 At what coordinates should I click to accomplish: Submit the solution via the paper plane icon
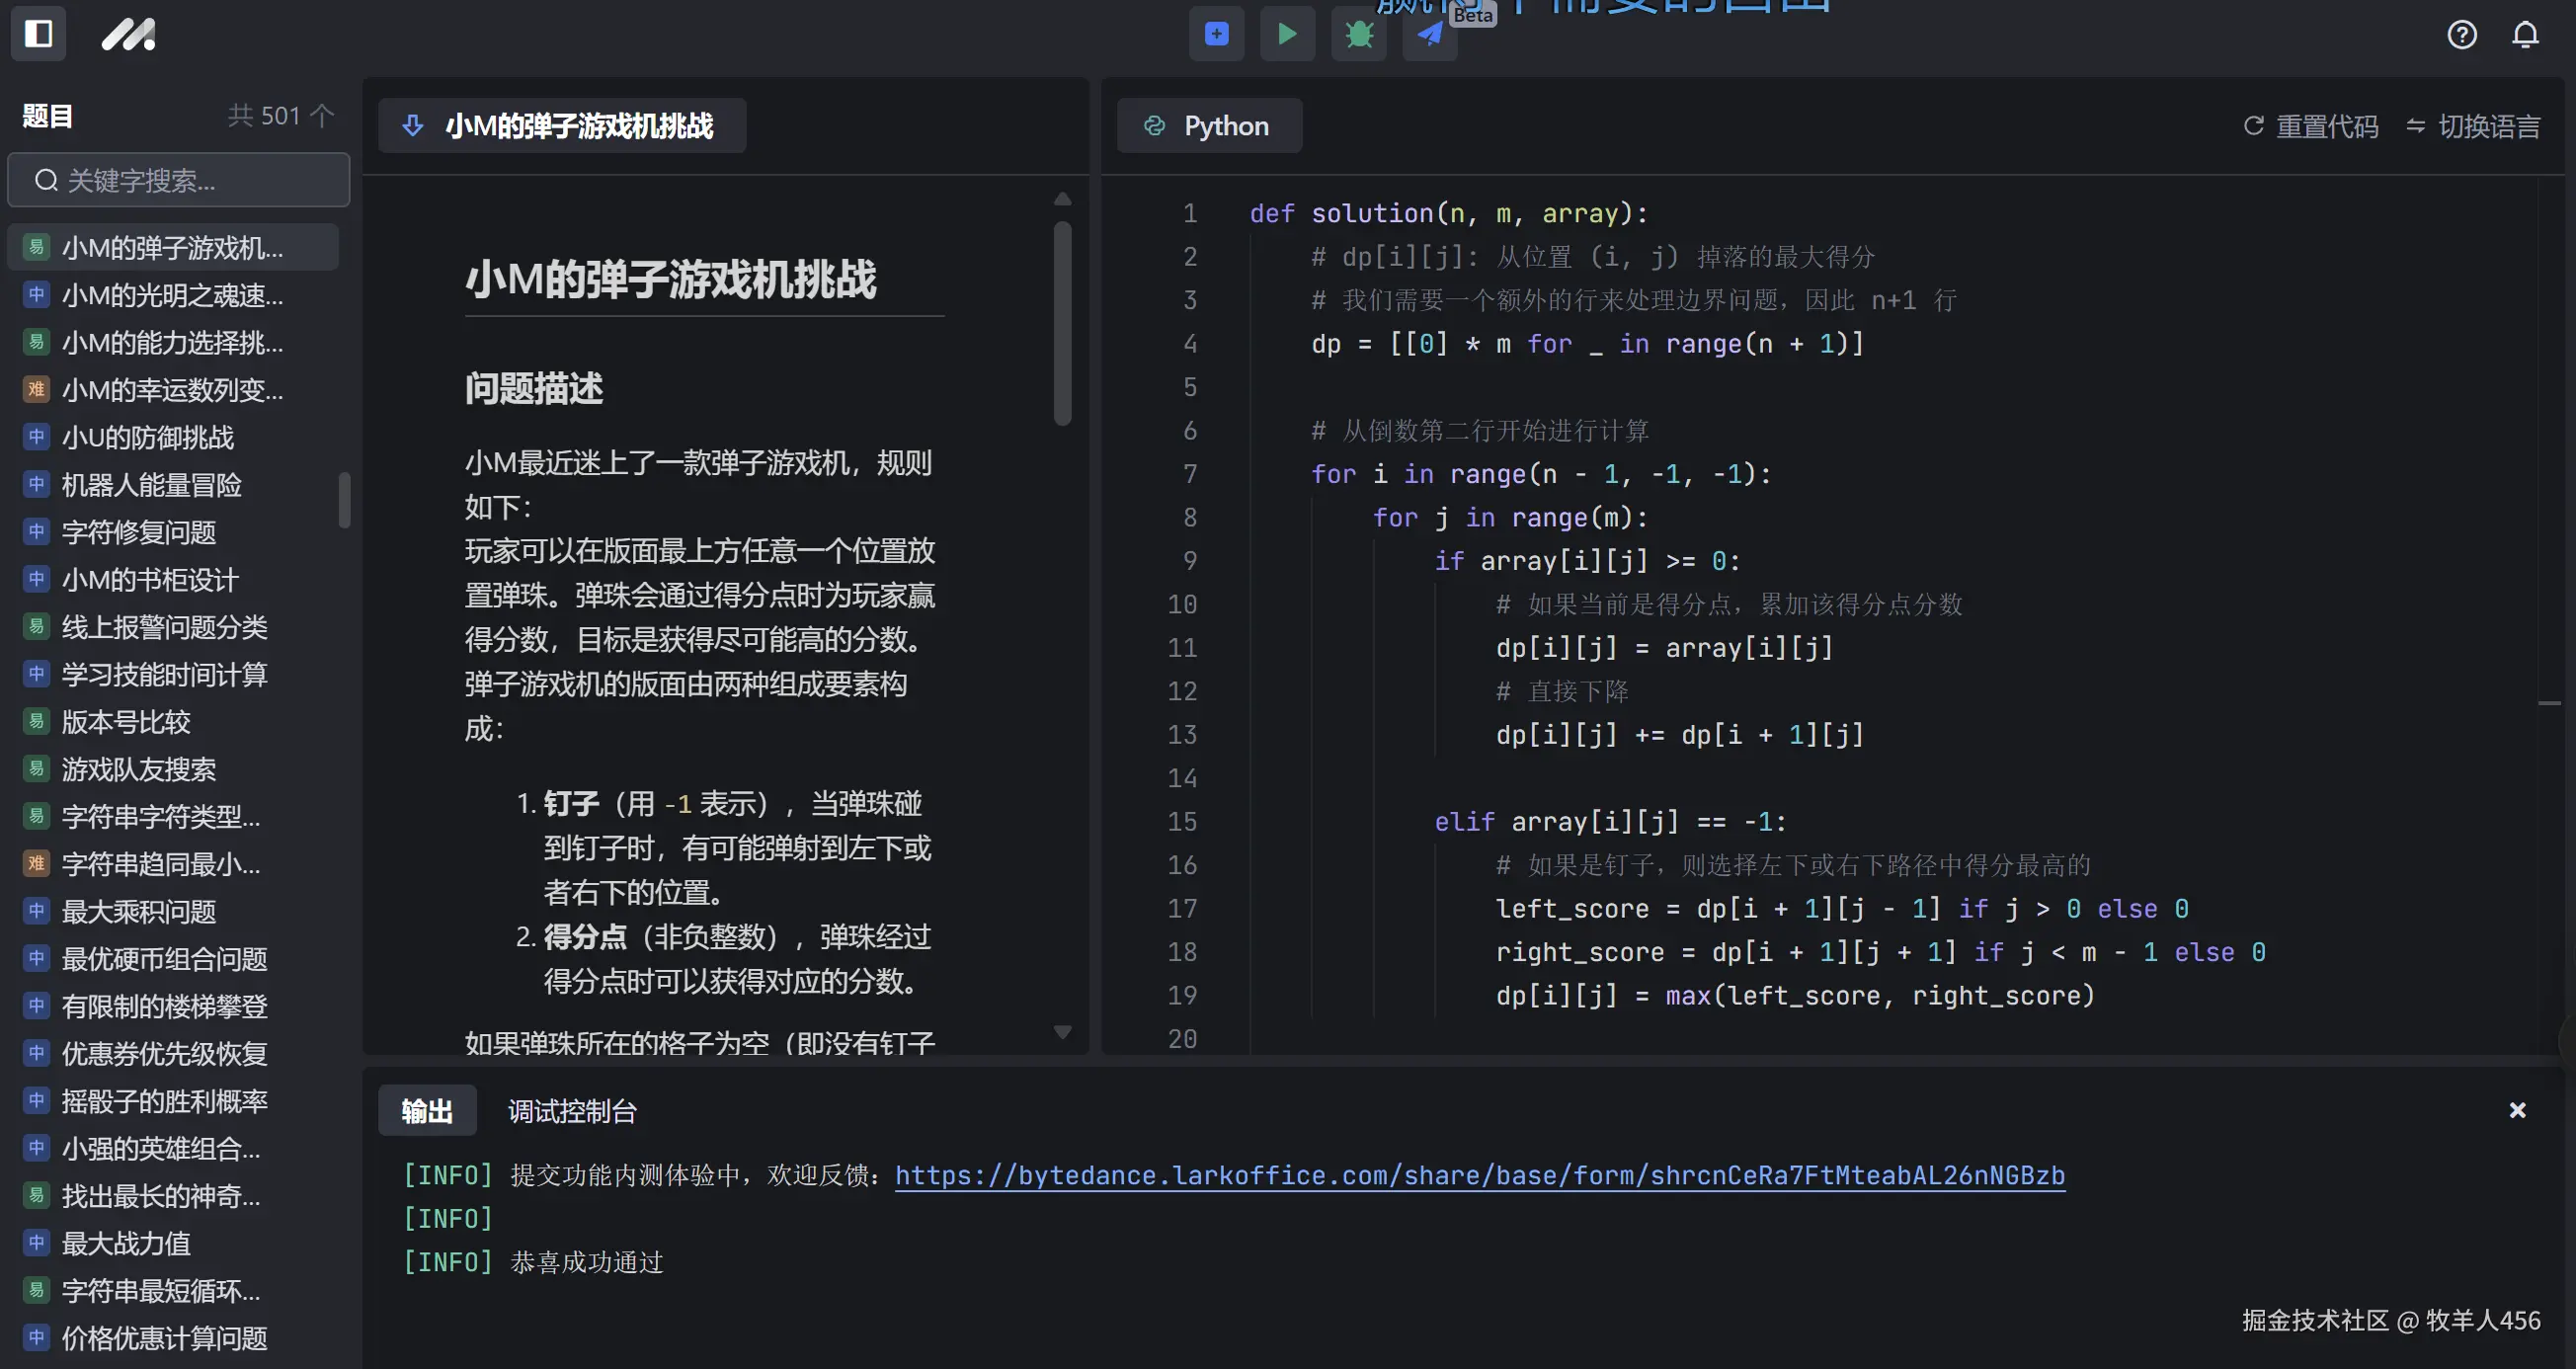[x=1428, y=33]
